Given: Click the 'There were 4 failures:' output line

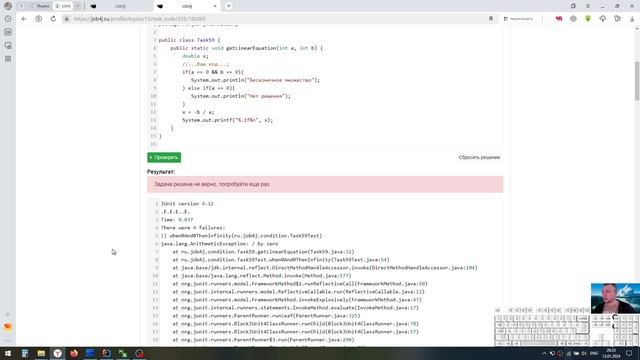Looking at the screenshot, I should tap(193, 228).
